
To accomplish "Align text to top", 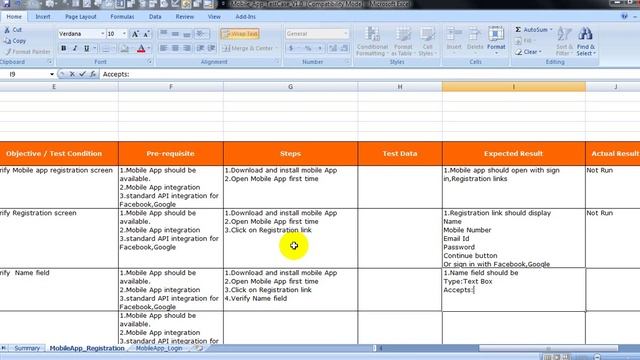I will (x=164, y=34).
